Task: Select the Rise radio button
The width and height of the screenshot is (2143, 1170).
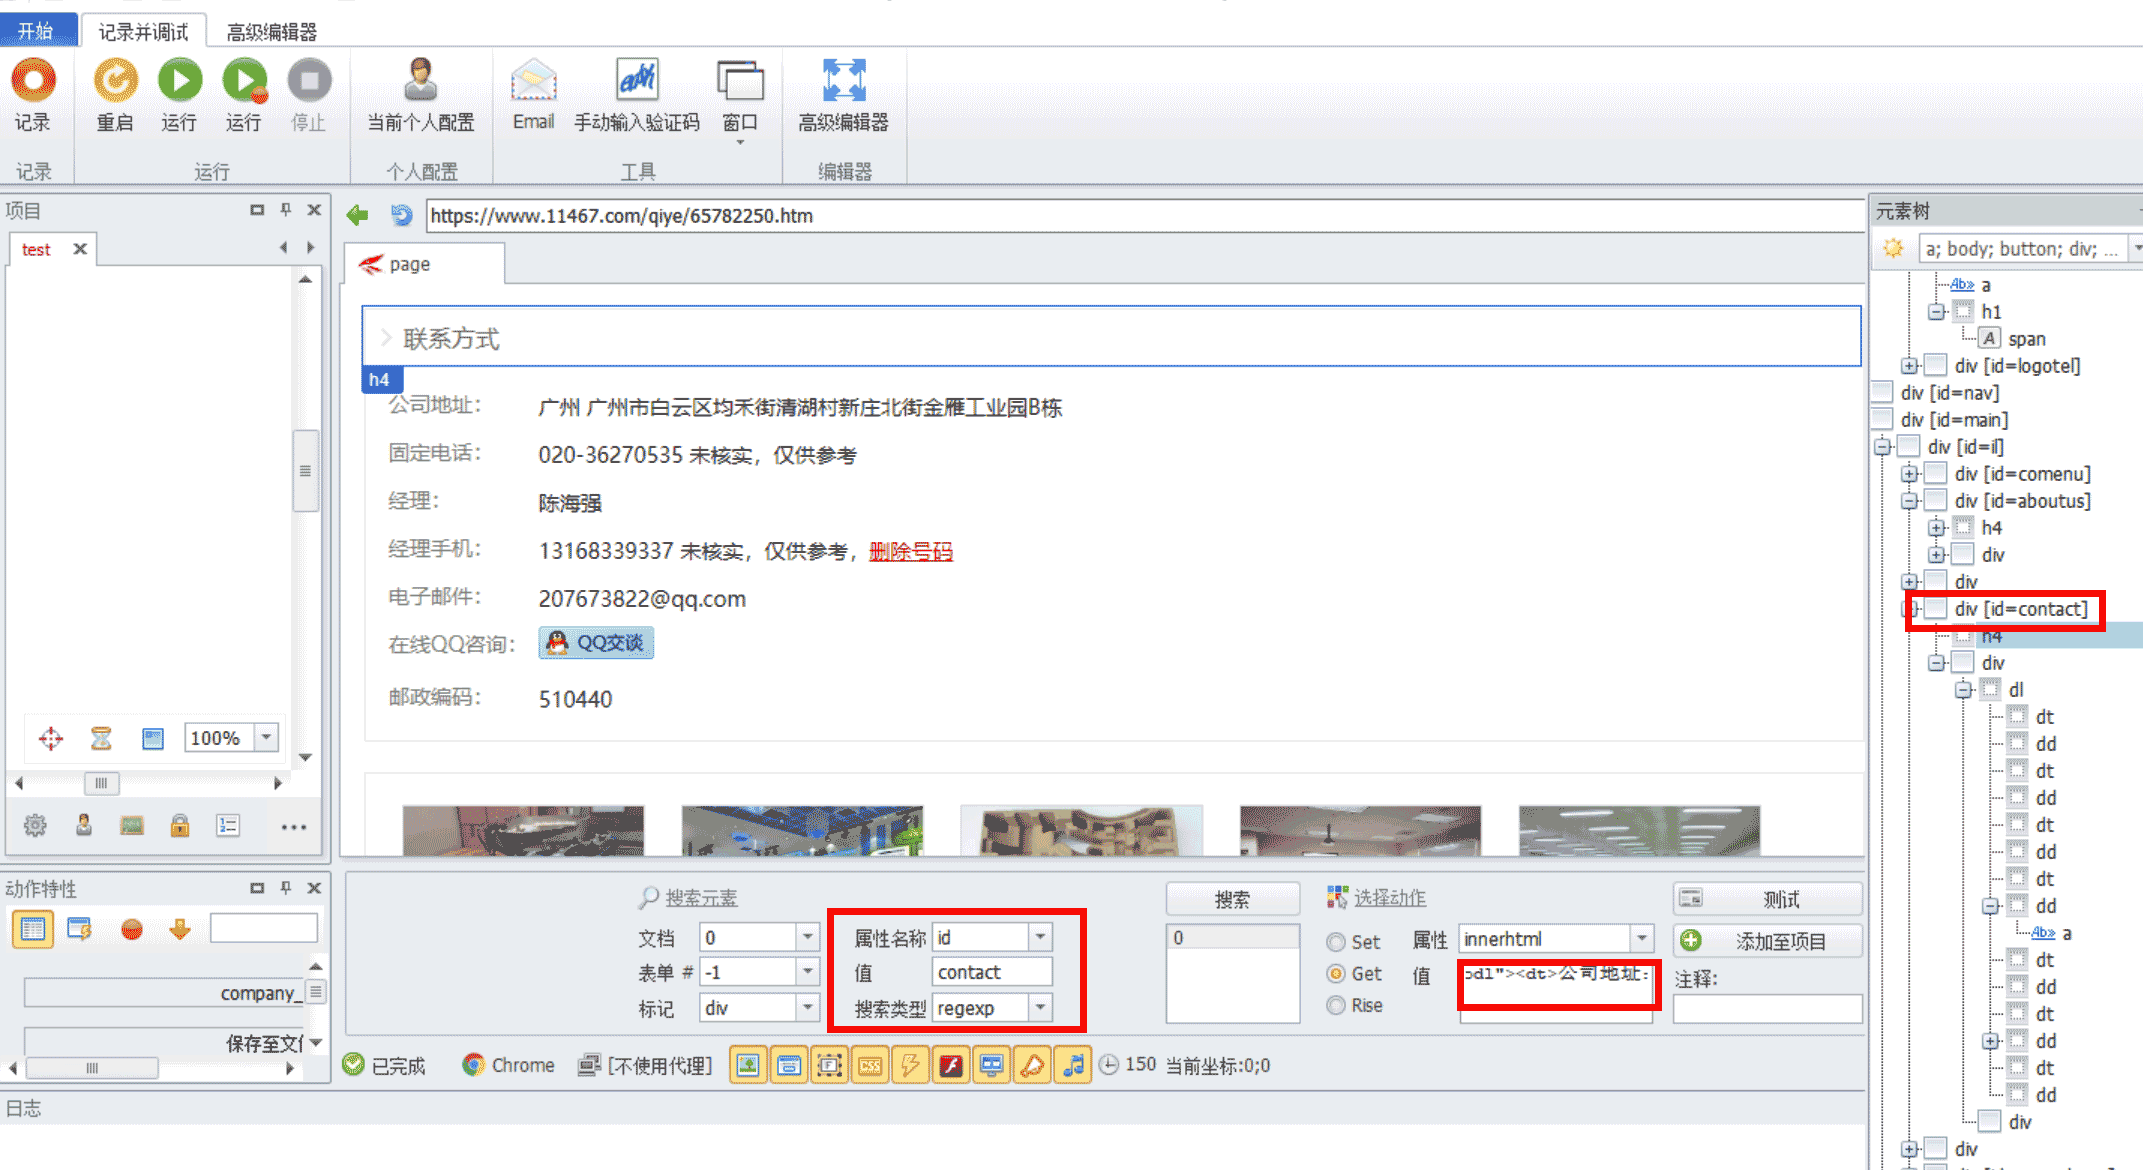Action: 1336,1006
